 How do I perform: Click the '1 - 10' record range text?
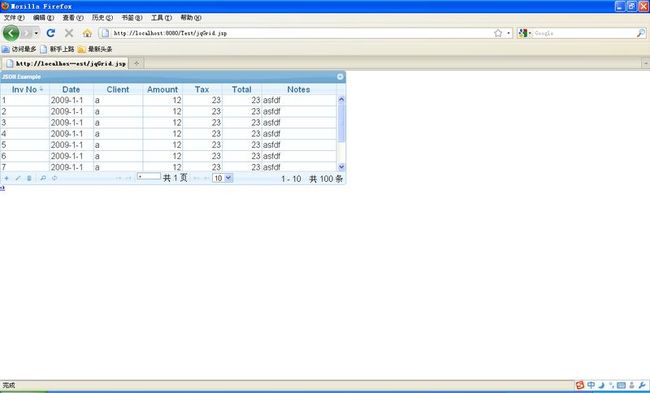pyautogui.click(x=291, y=179)
